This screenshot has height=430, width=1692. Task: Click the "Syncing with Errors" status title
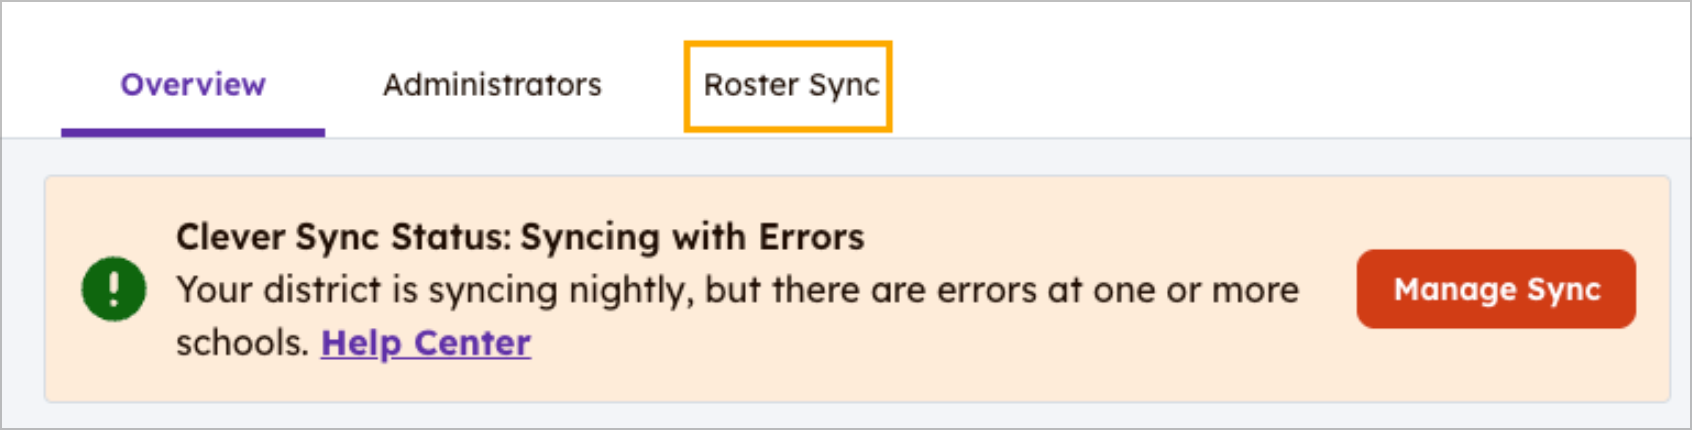692,237
